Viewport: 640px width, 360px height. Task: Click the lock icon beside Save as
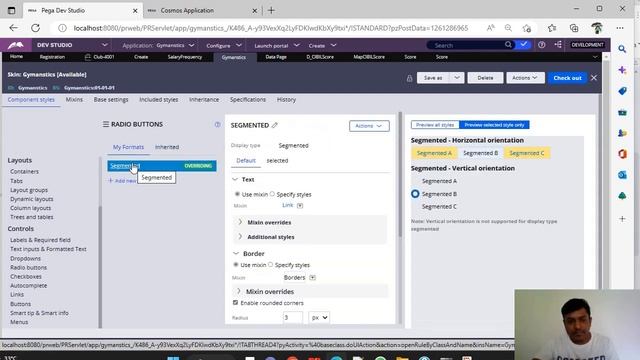point(409,78)
